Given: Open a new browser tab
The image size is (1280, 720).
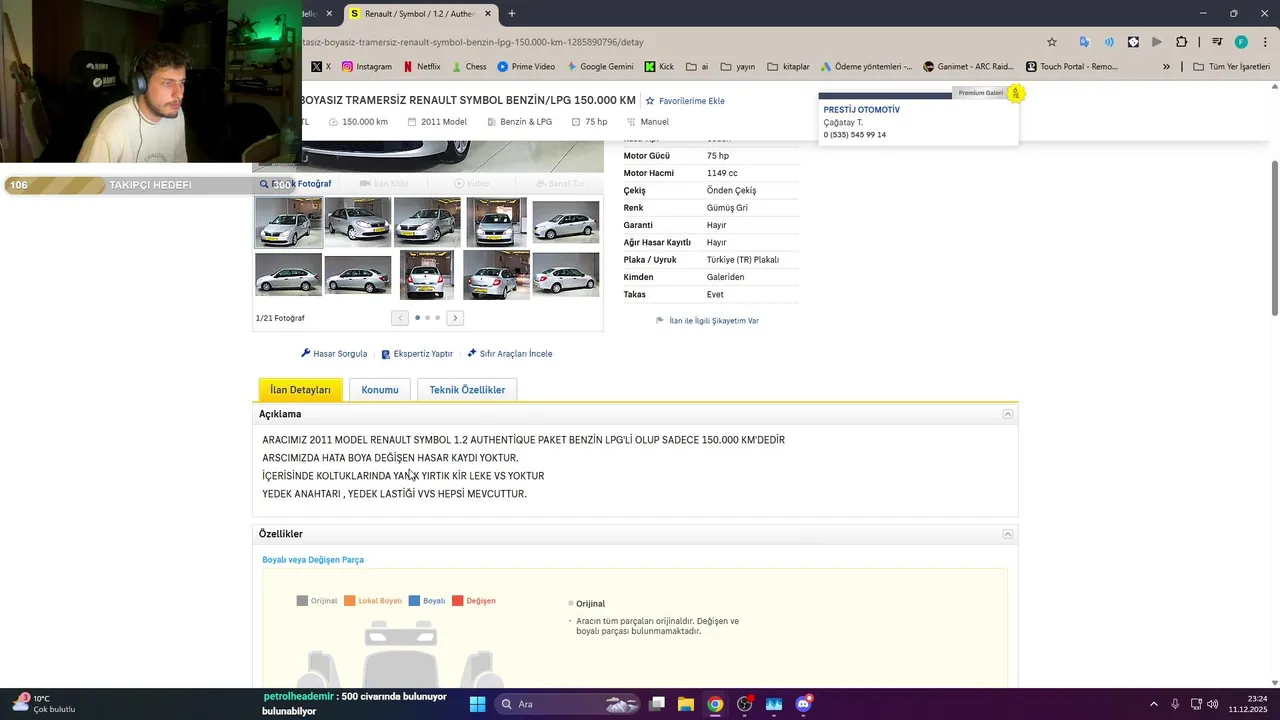Looking at the screenshot, I should coord(512,14).
